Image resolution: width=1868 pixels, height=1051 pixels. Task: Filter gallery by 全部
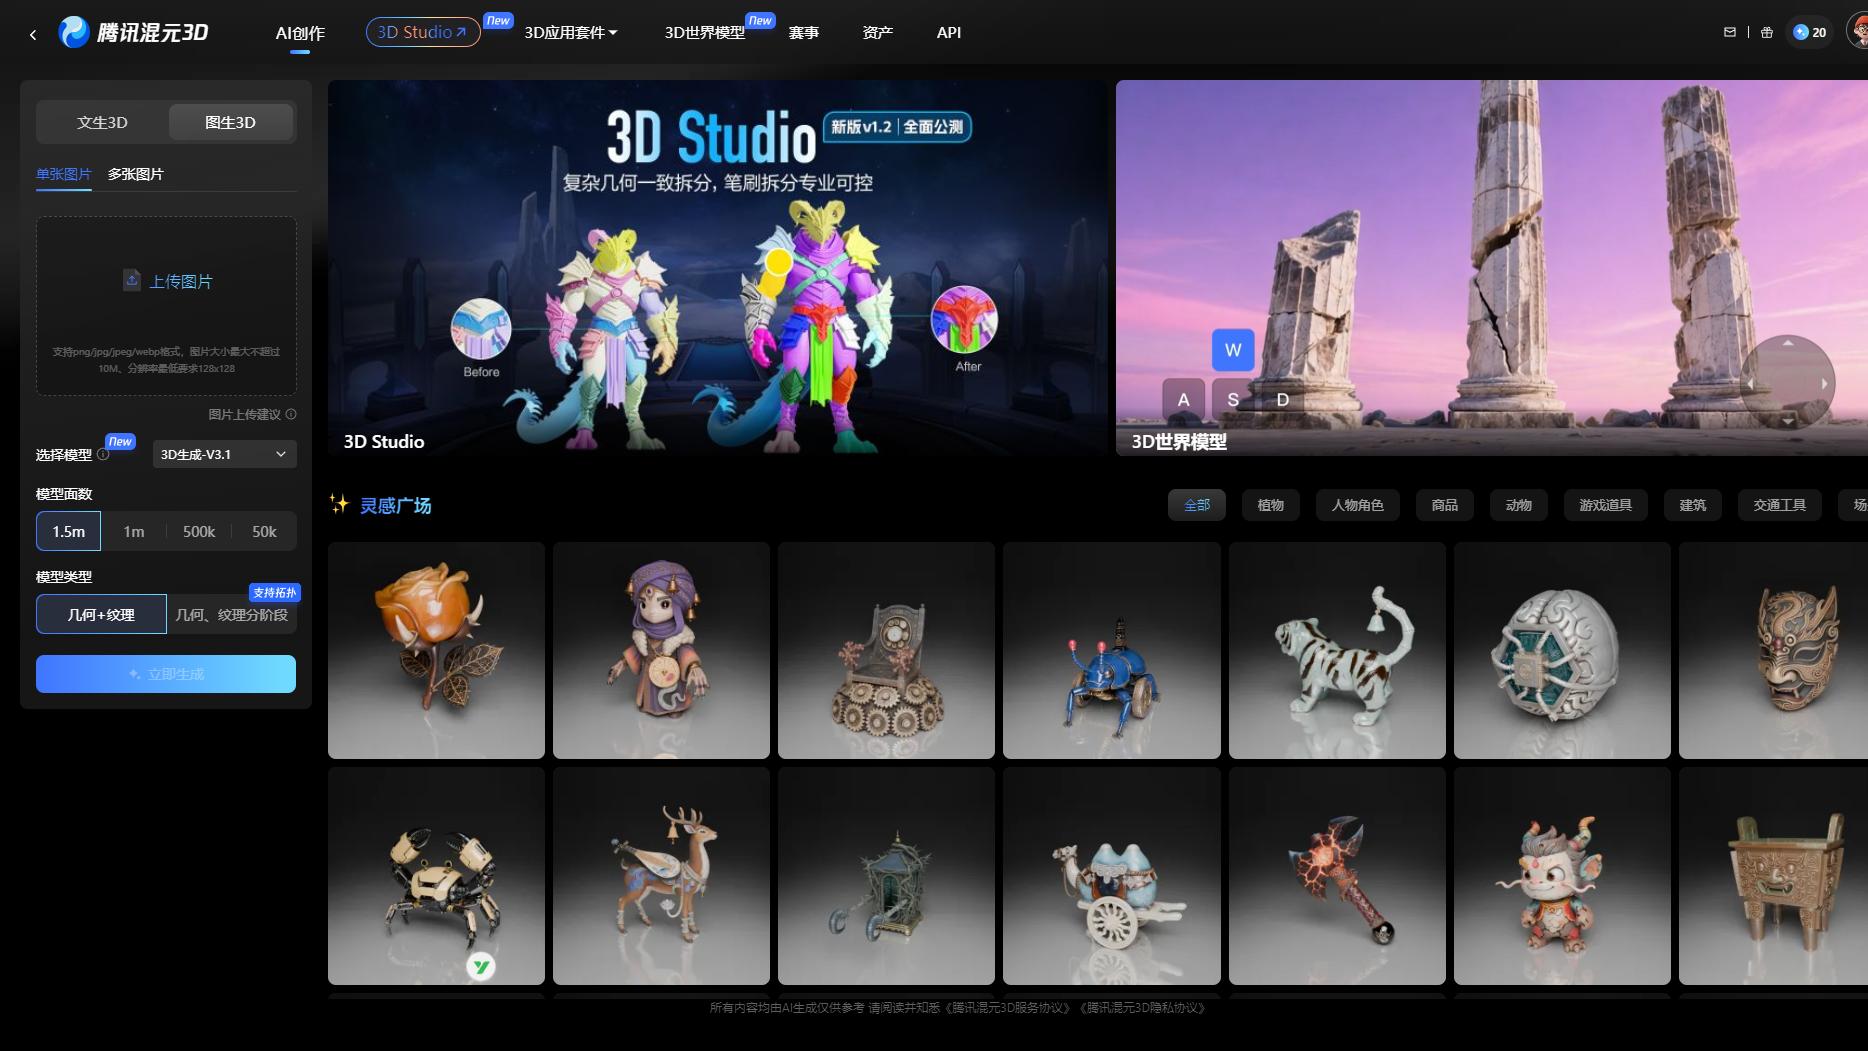coord(1197,505)
